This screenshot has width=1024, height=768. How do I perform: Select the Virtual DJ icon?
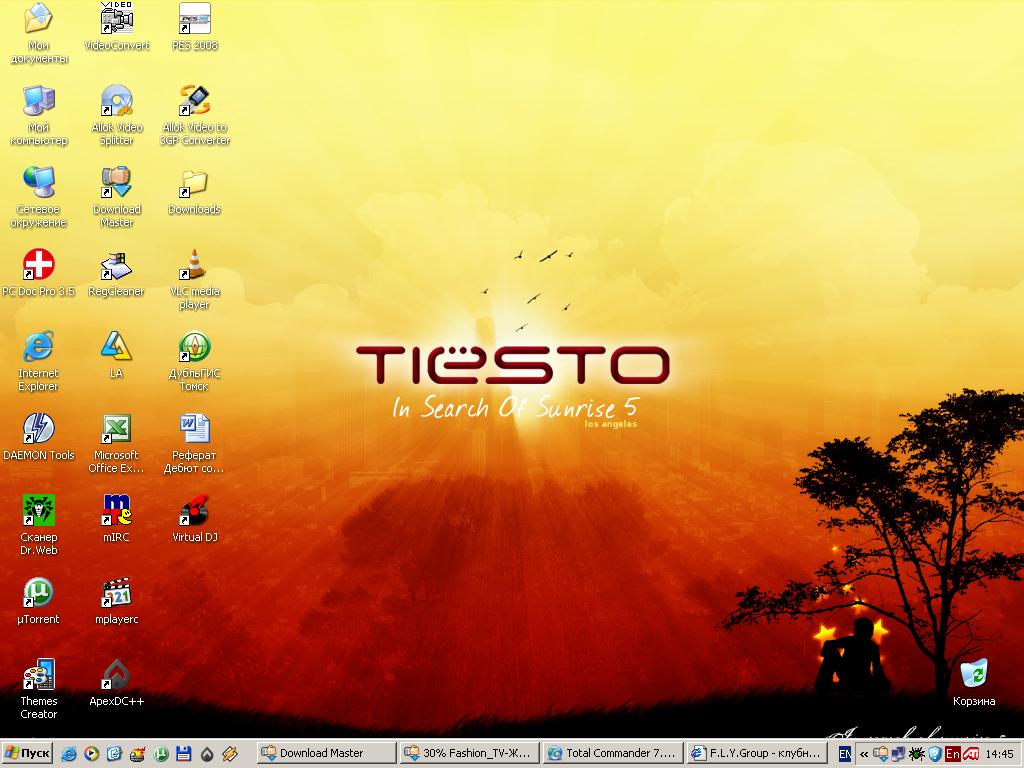[195, 519]
